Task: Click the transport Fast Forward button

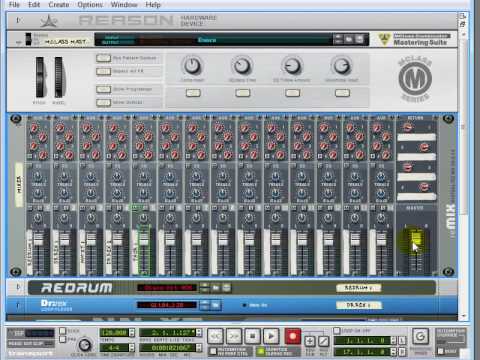Action: (x=234, y=337)
